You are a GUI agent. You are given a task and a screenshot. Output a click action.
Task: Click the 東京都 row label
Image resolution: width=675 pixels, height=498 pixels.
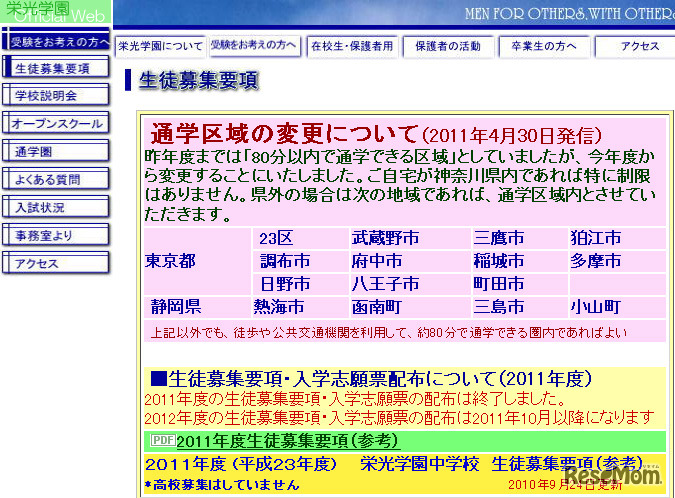(170, 261)
